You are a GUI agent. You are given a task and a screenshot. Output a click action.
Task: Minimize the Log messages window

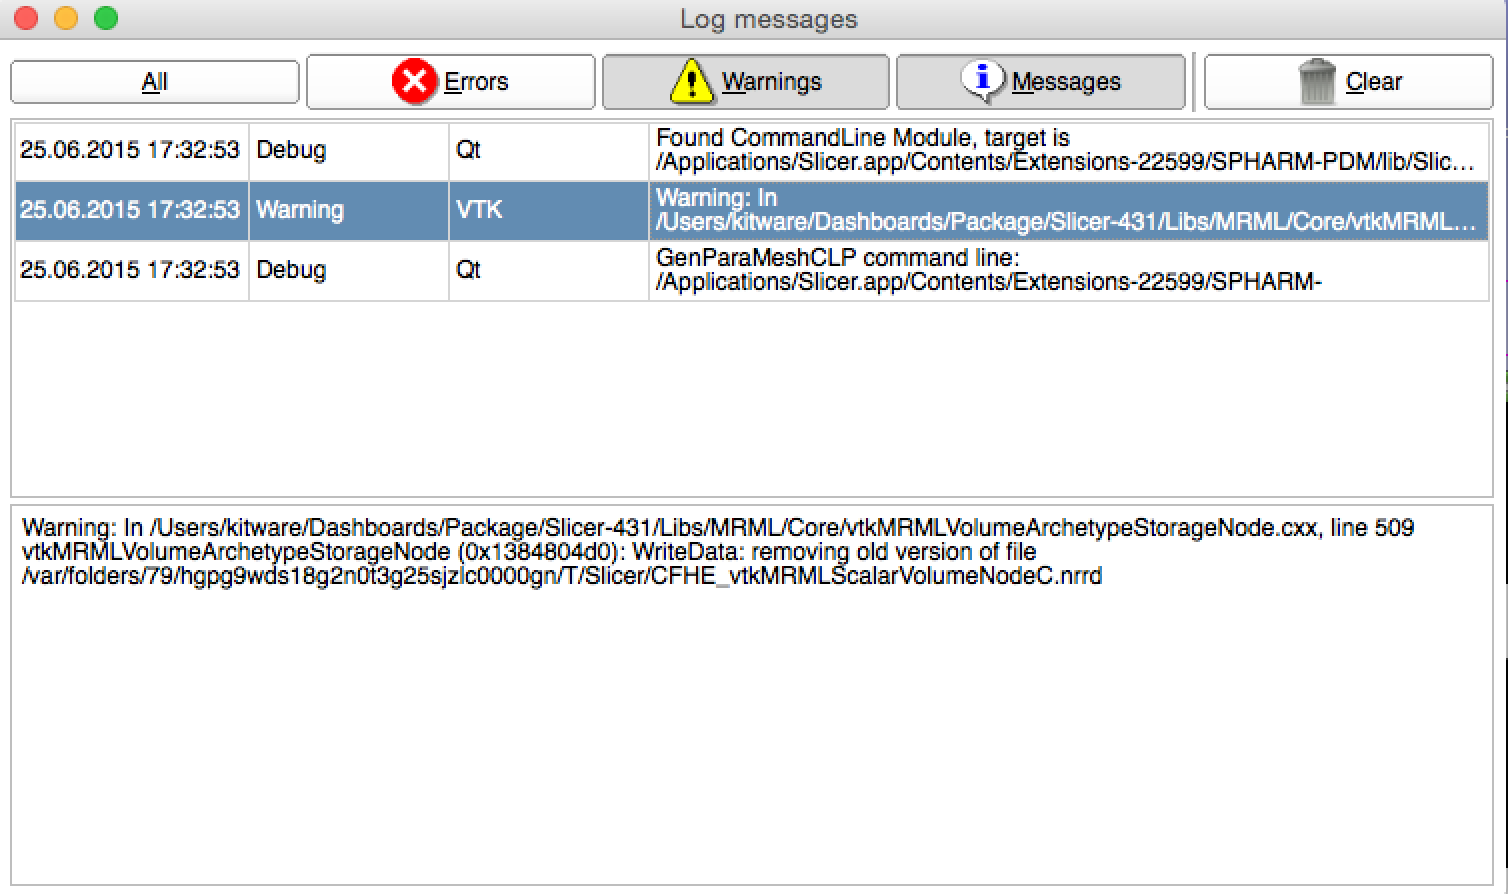66,18
